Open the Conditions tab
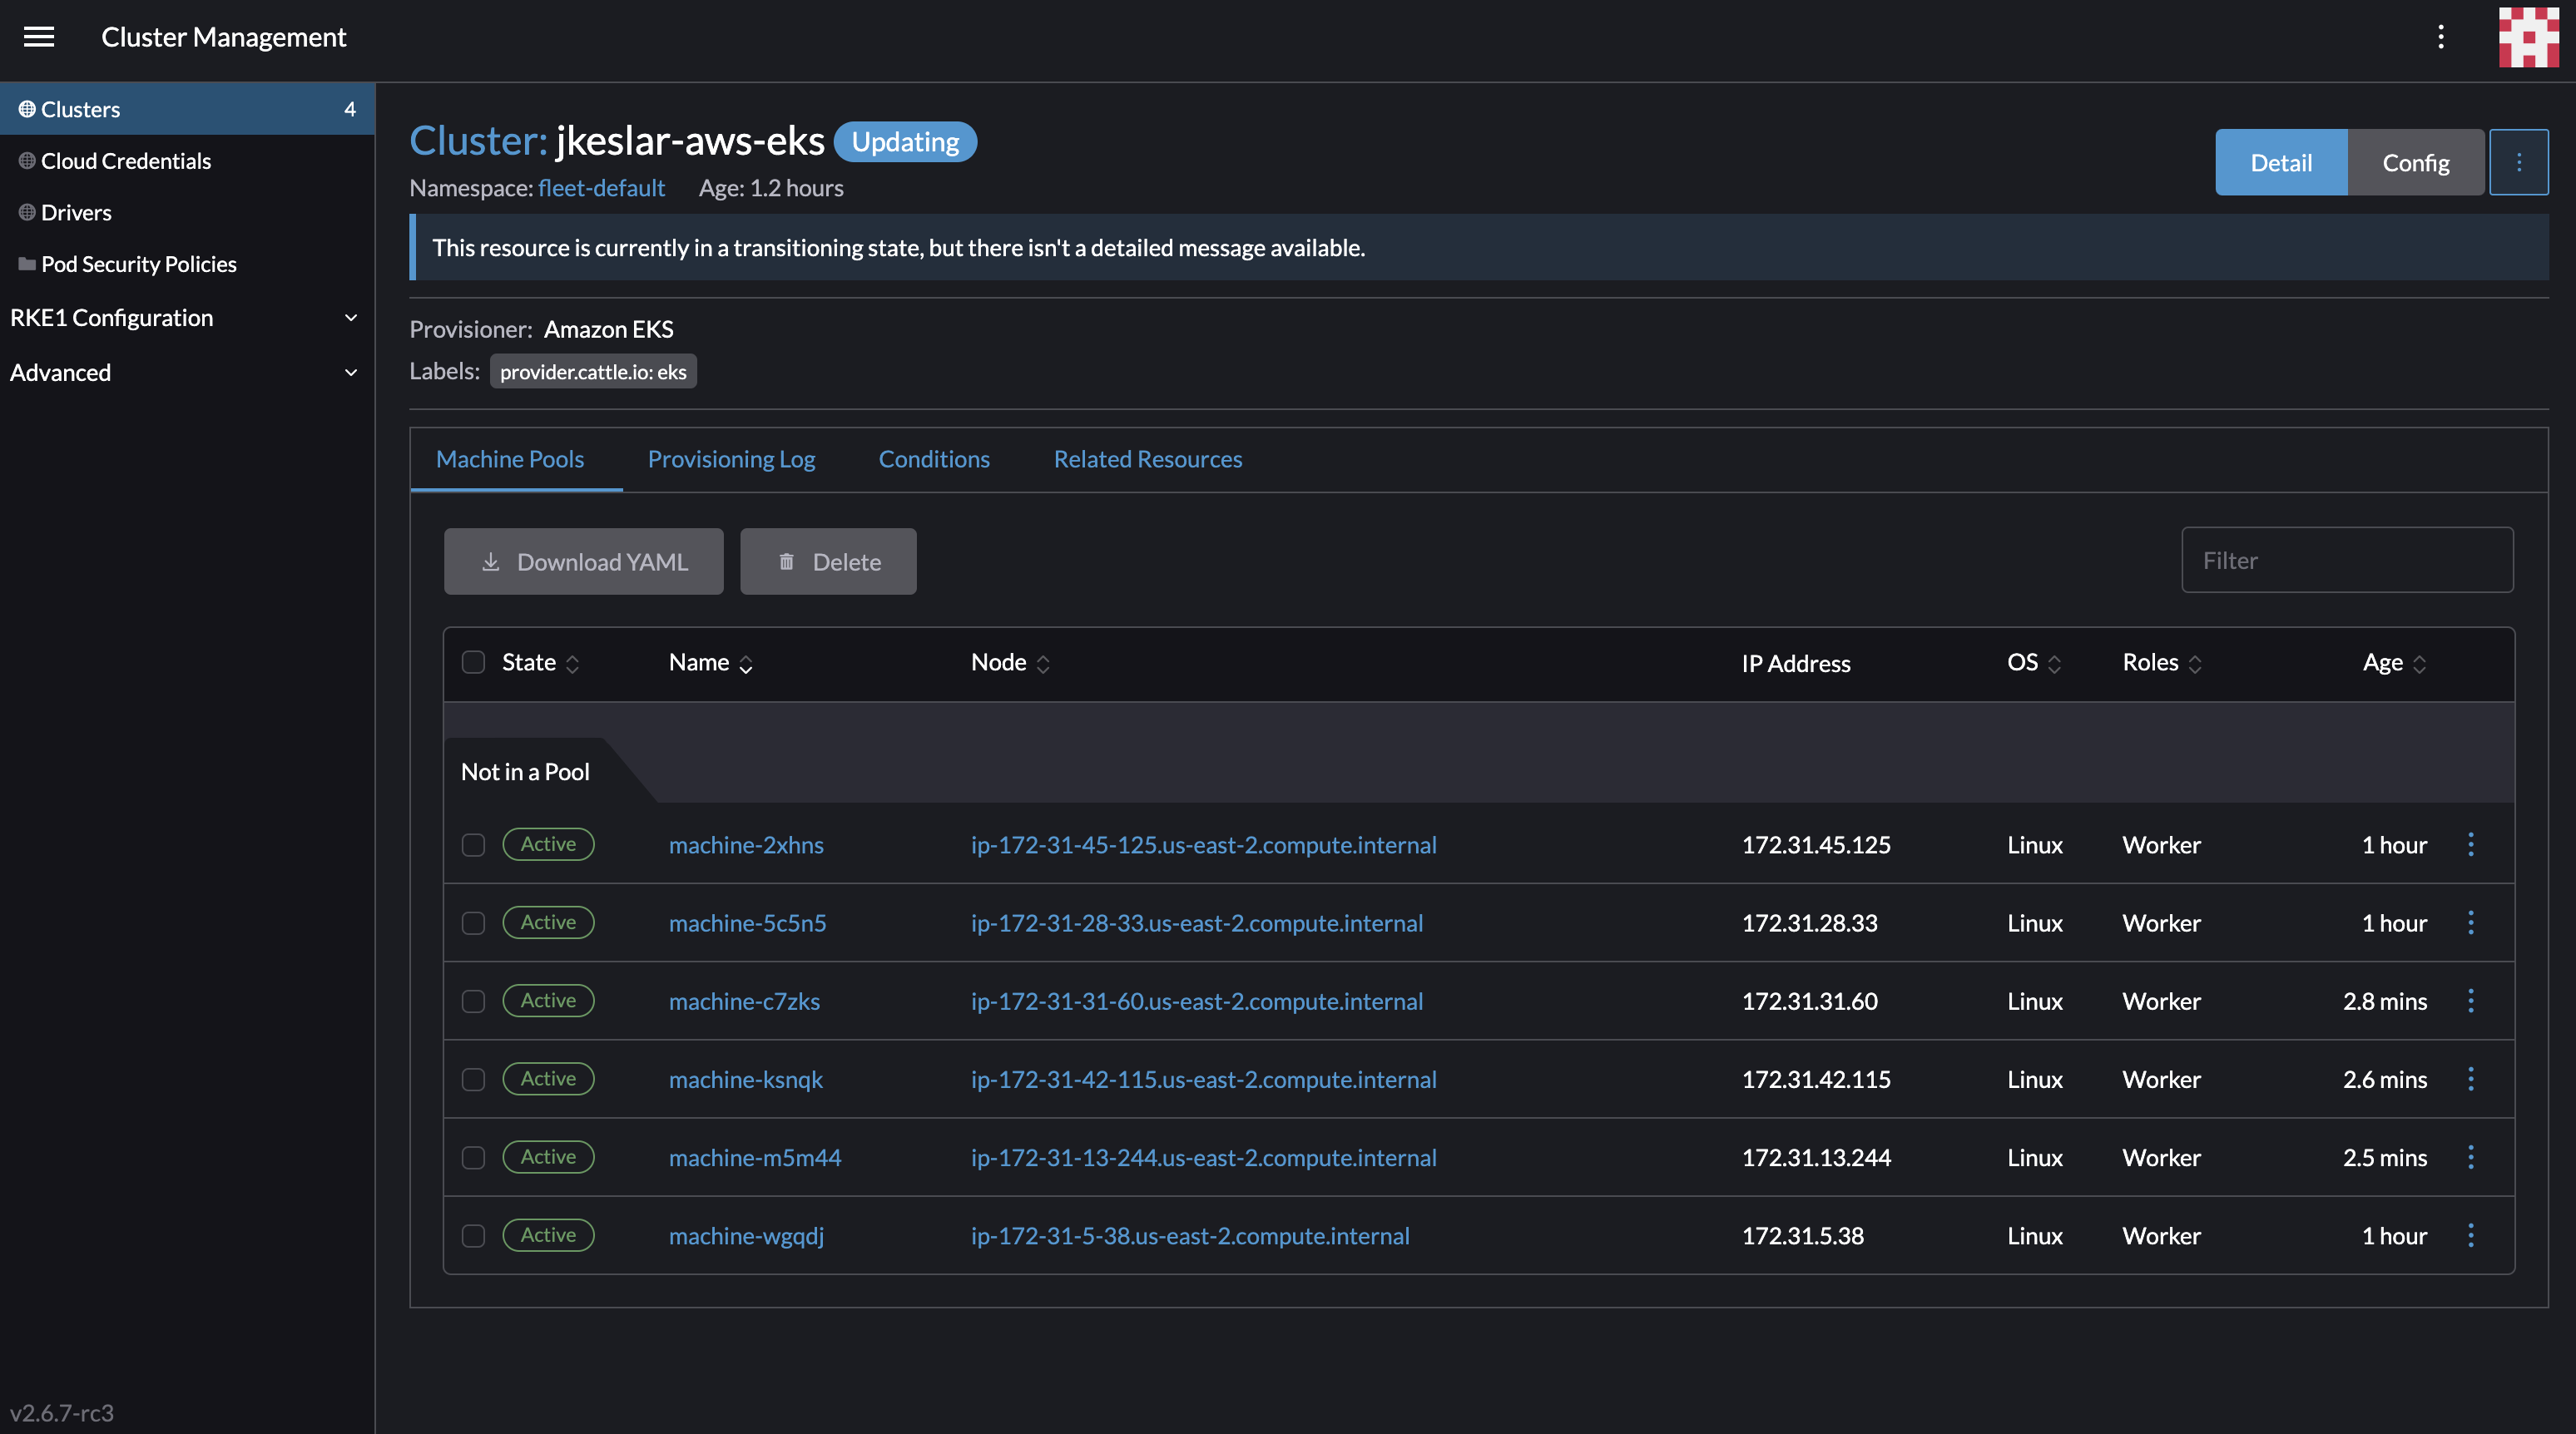 tap(934, 459)
